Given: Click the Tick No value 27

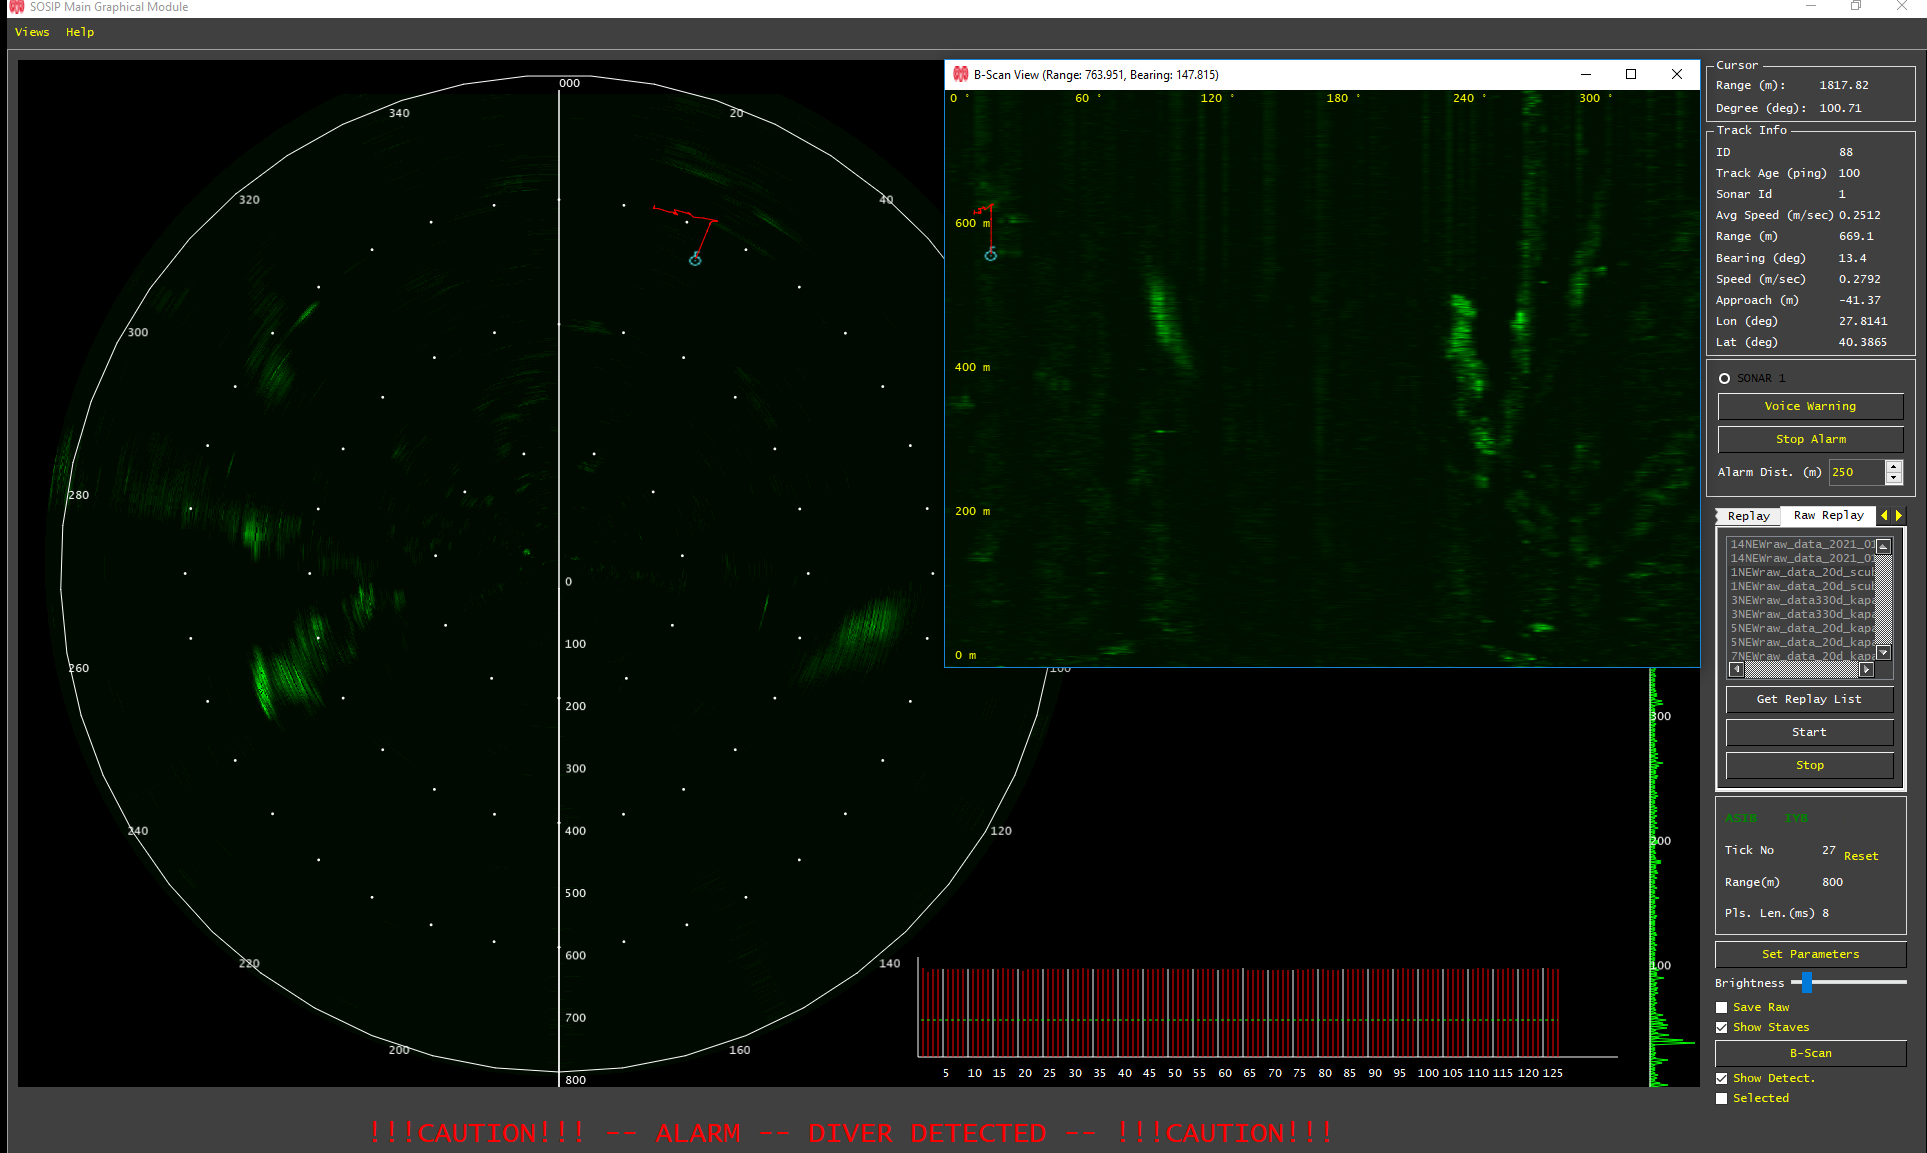Looking at the screenshot, I should [x=1828, y=850].
